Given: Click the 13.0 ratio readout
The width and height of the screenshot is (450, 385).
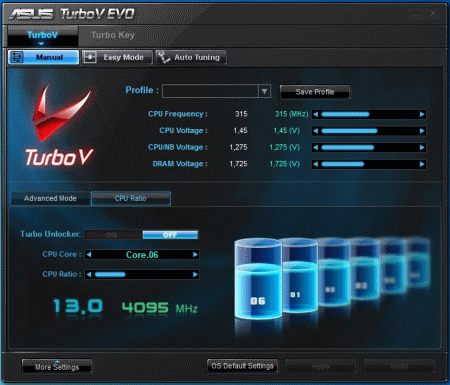Looking at the screenshot, I should tap(78, 306).
